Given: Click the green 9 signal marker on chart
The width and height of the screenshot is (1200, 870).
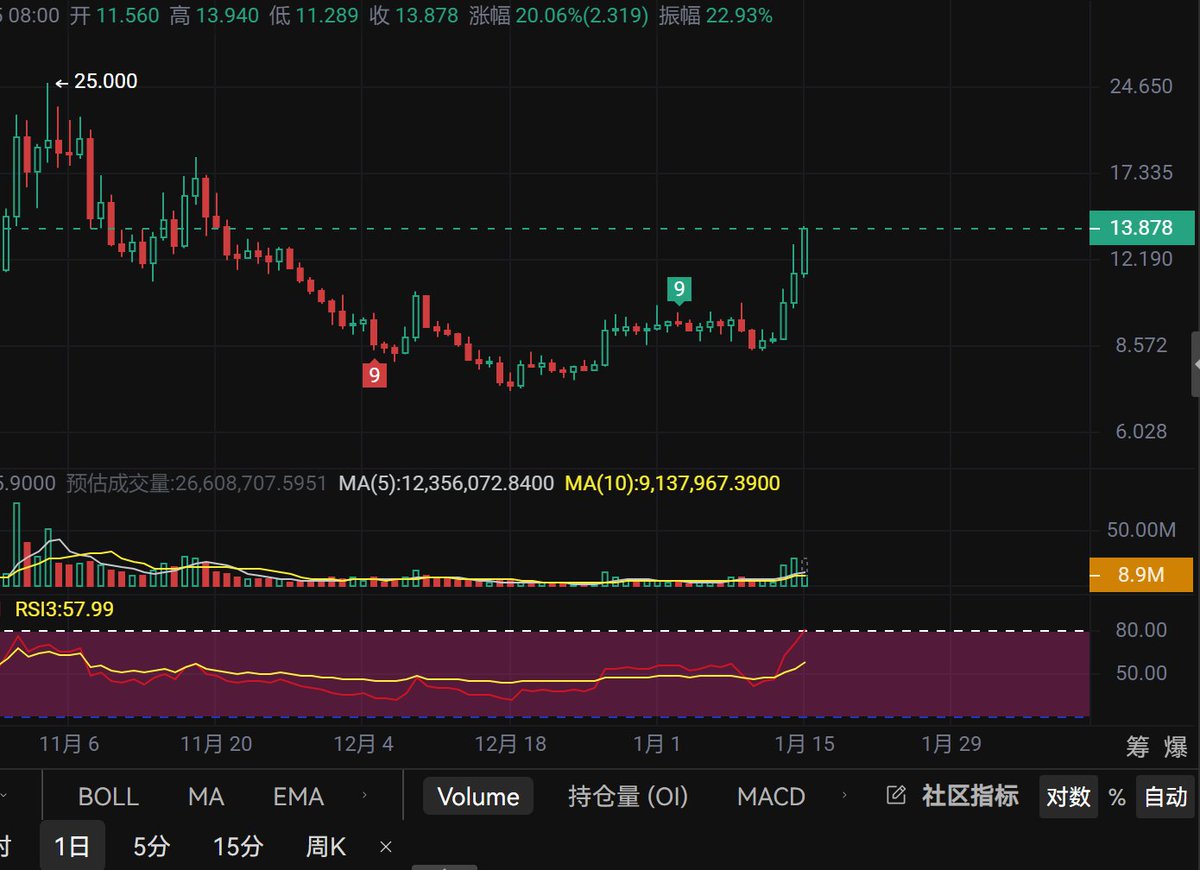Looking at the screenshot, I should point(679,290).
